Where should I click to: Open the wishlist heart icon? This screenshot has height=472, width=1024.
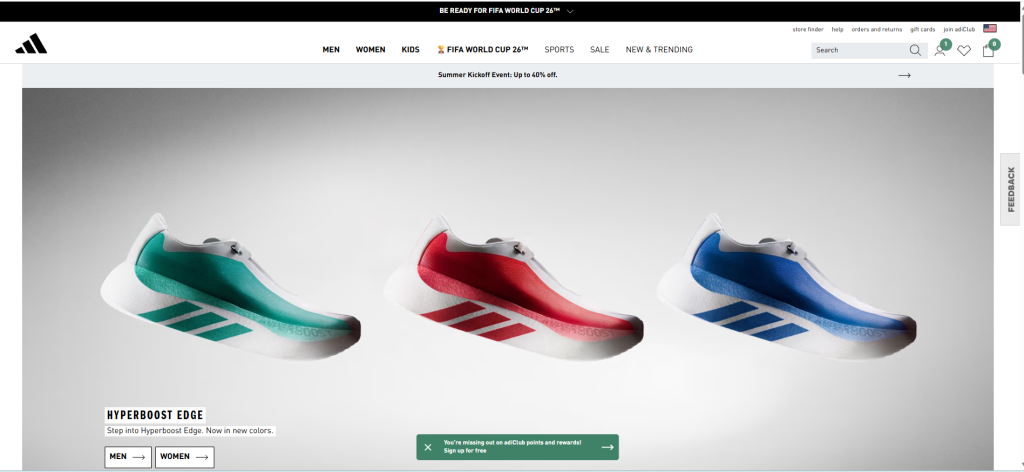964,51
